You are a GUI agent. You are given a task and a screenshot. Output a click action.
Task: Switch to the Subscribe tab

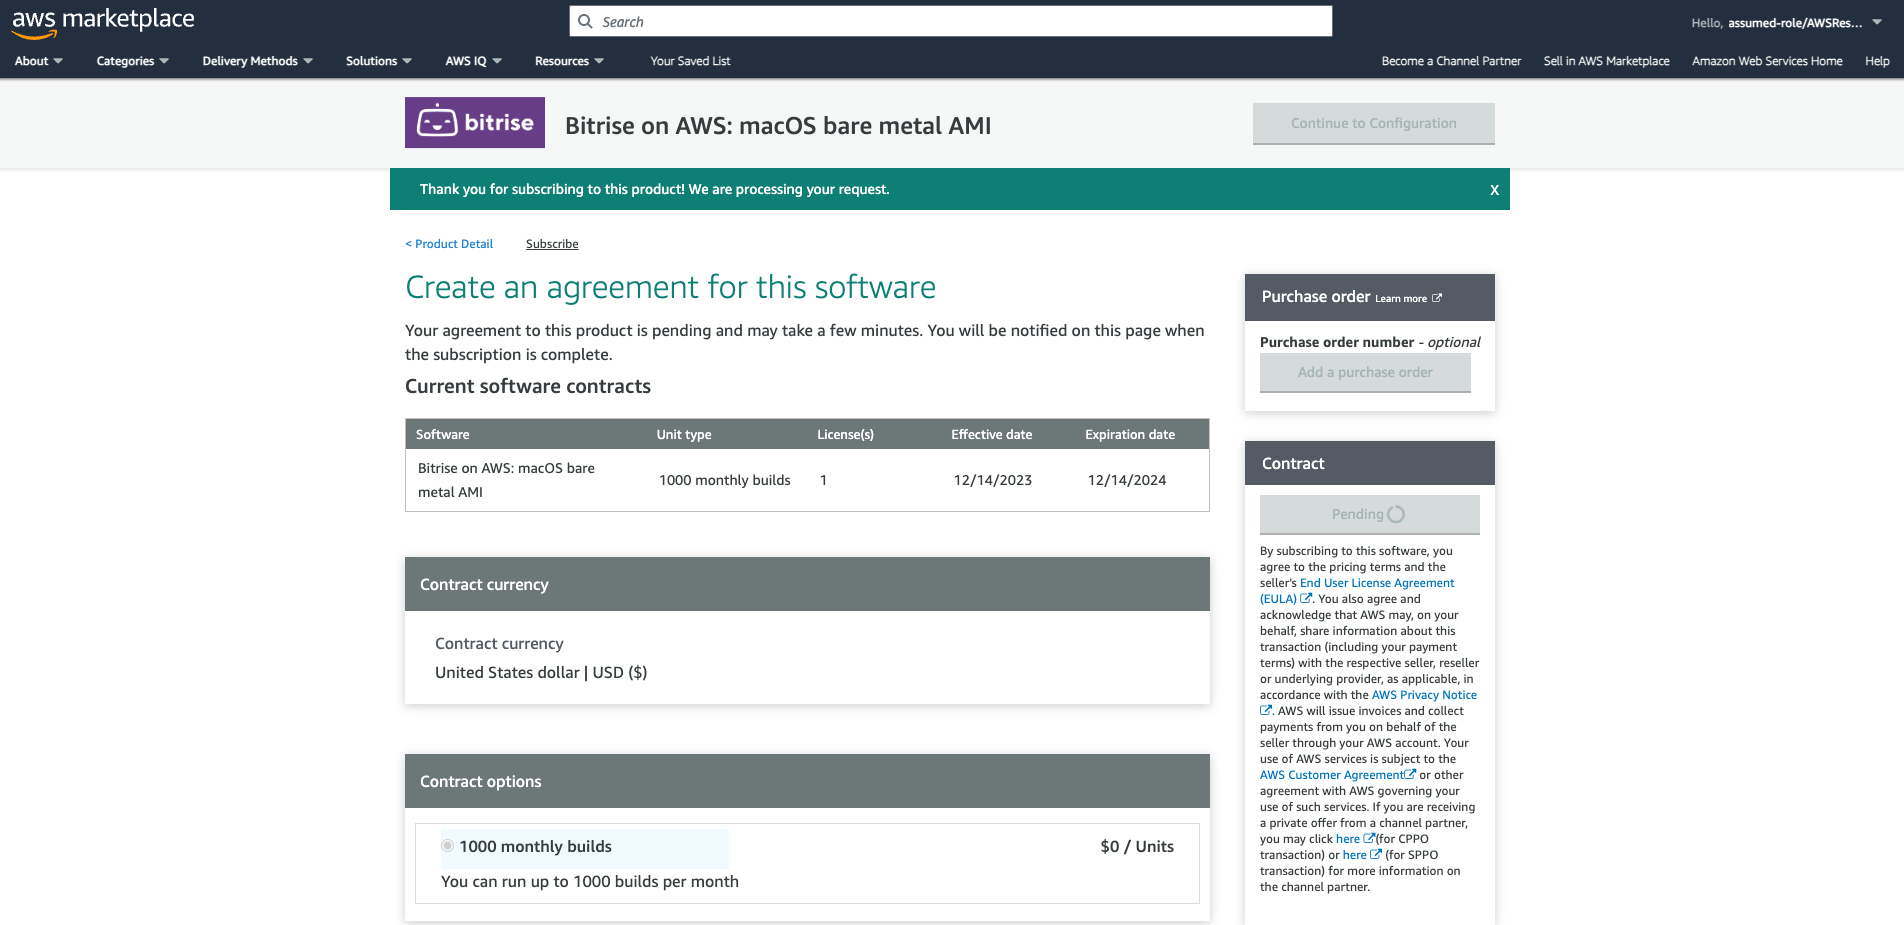click(x=551, y=243)
